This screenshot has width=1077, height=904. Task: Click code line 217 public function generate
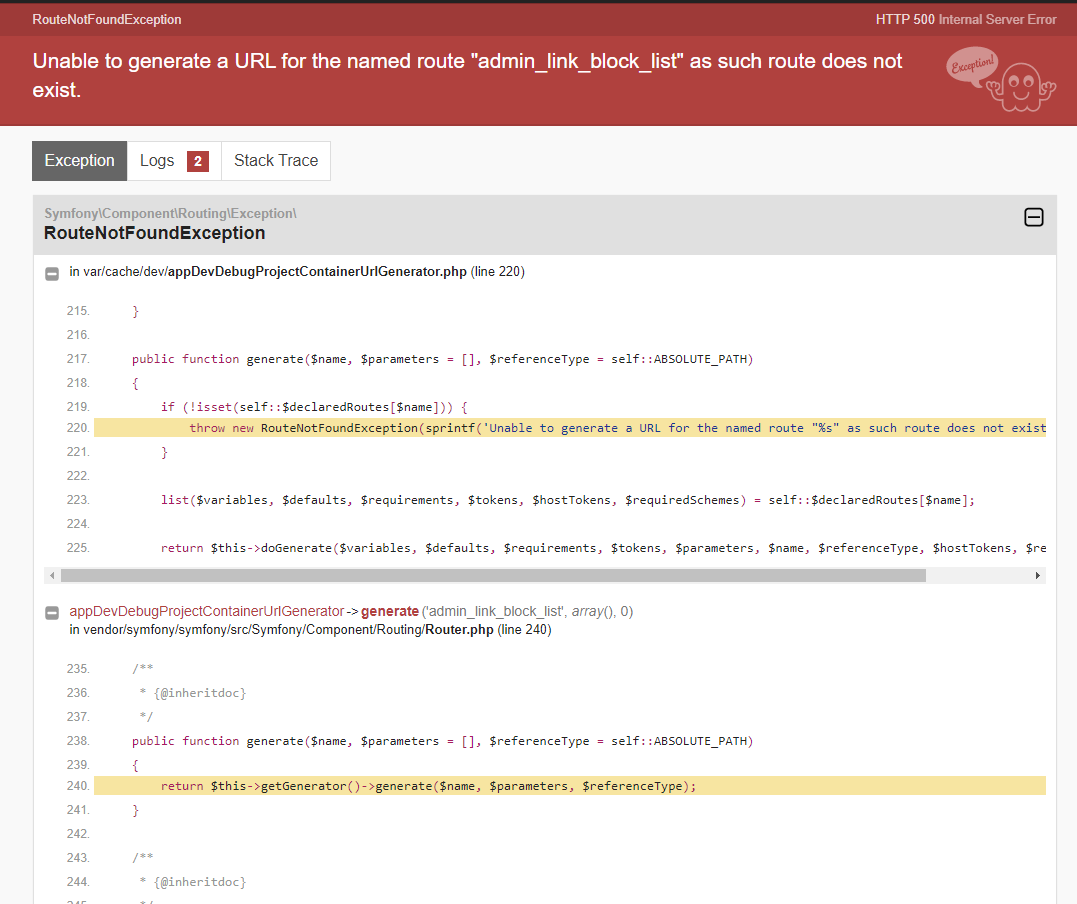tap(442, 359)
